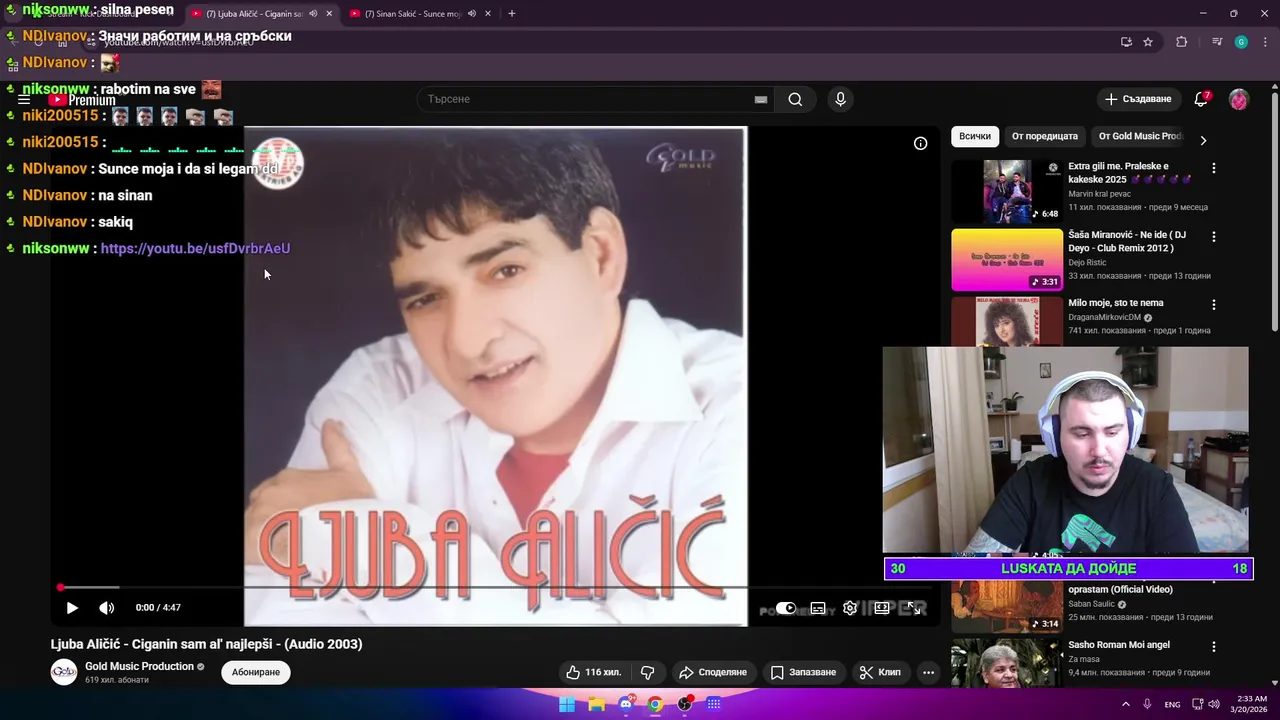Open YouTube notifications bell
Screen dimensions: 1280x720
[x=1201, y=99]
